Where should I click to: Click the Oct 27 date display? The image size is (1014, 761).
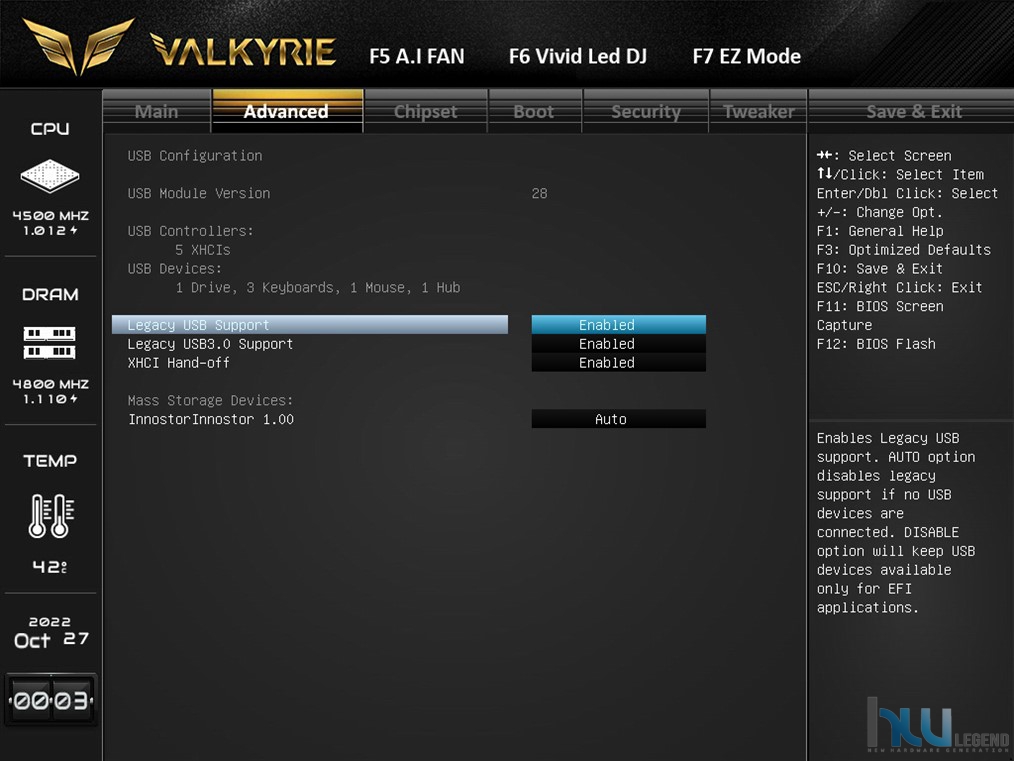(51, 640)
